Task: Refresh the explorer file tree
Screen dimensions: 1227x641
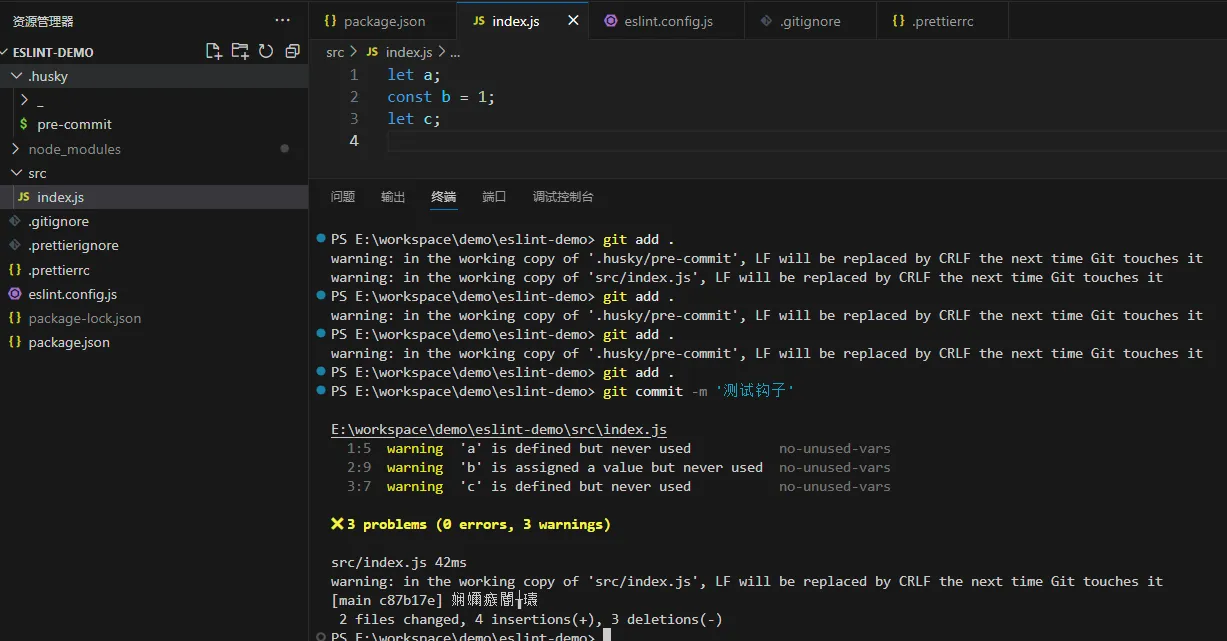Action: coord(266,52)
